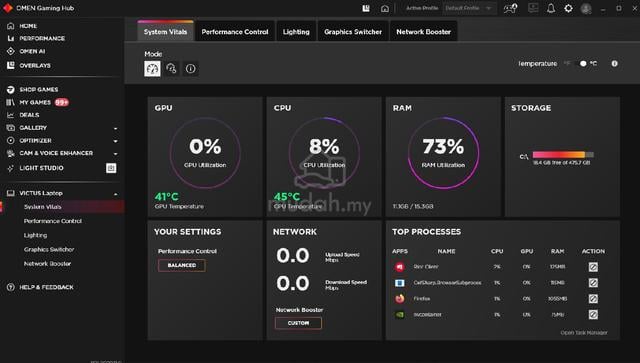This screenshot has height=363, width=640.
Task: Click the Firefox process name
Action: [421, 298]
